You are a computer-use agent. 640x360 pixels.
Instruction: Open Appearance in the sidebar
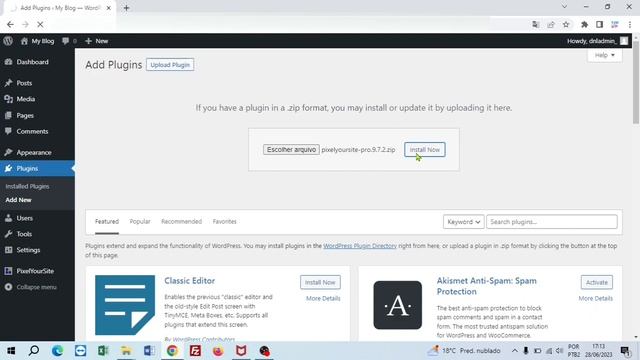coord(34,152)
